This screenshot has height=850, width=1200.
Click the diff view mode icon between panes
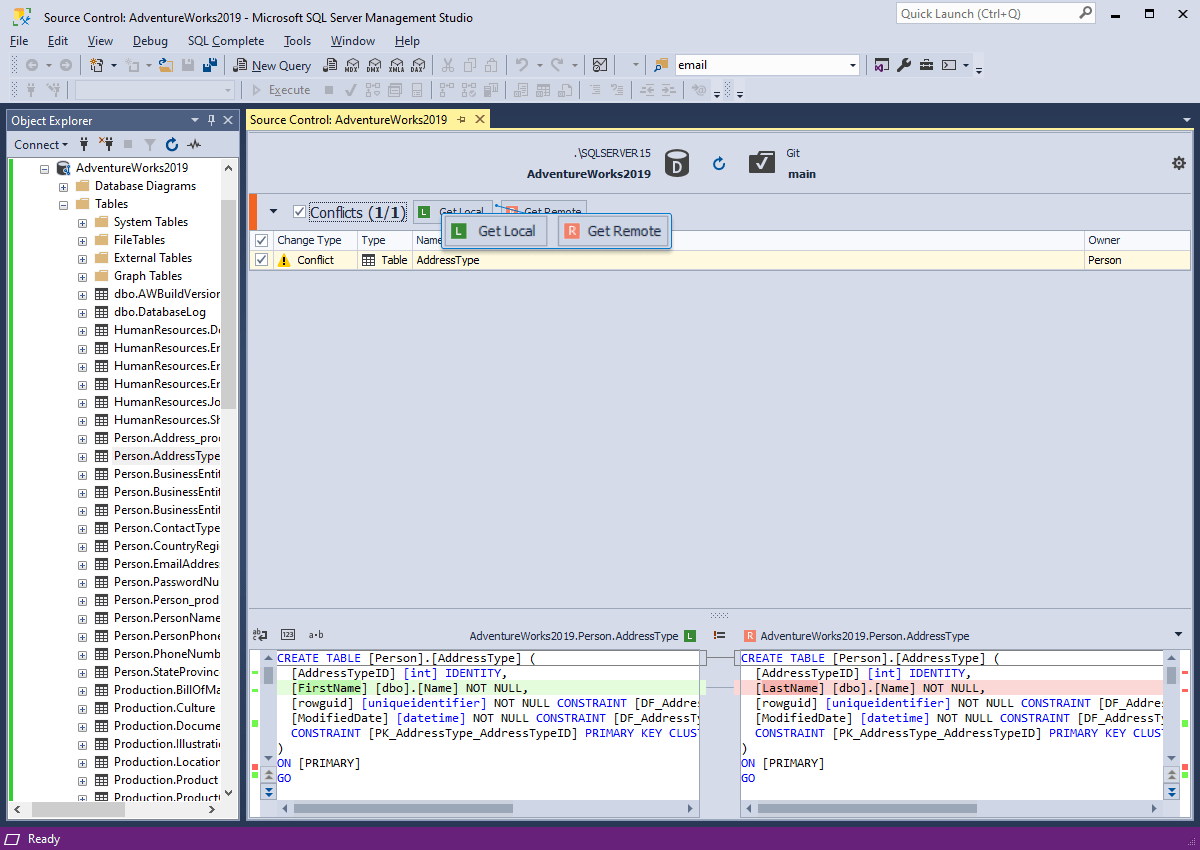coord(719,635)
